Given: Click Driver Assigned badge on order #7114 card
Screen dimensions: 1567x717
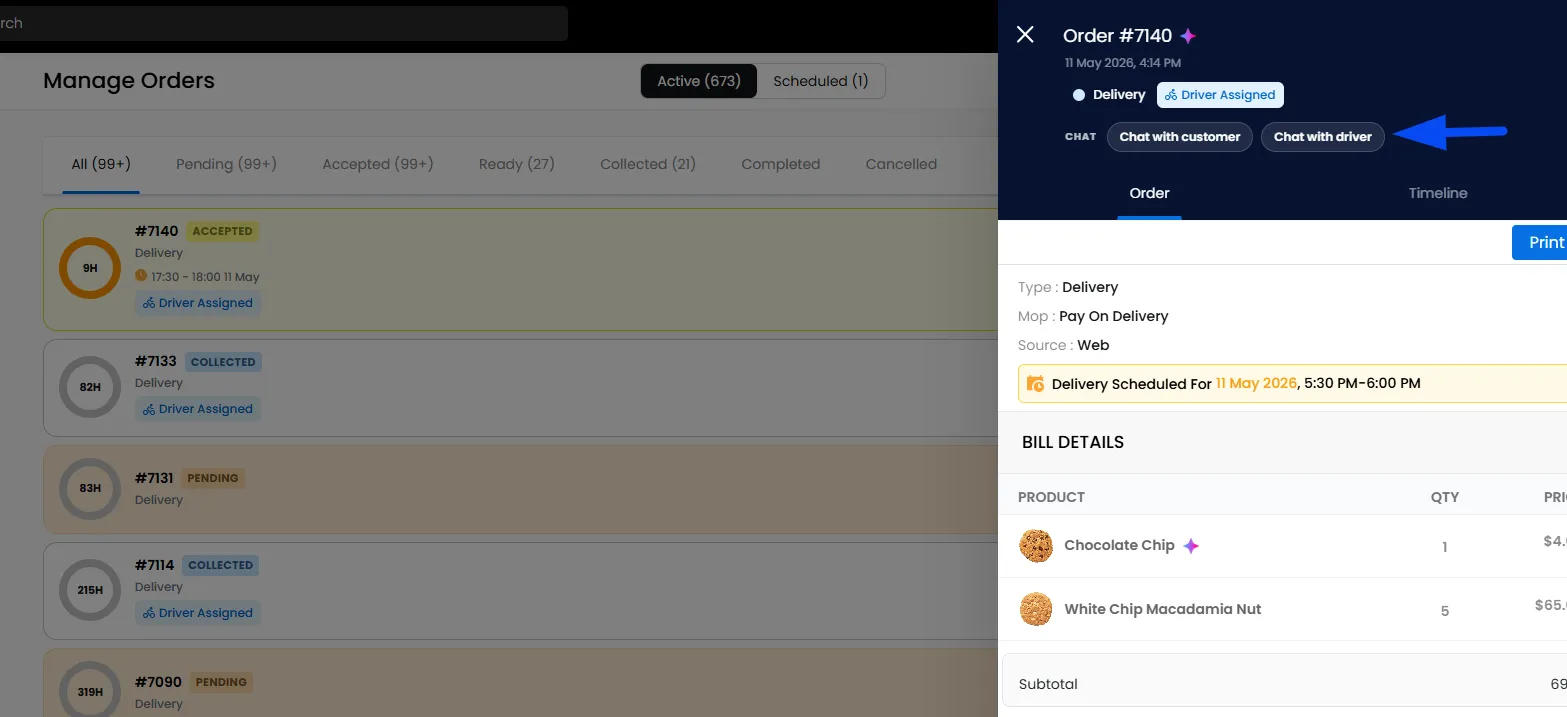Looking at the screenshot, I should click(x=198, y=613).
